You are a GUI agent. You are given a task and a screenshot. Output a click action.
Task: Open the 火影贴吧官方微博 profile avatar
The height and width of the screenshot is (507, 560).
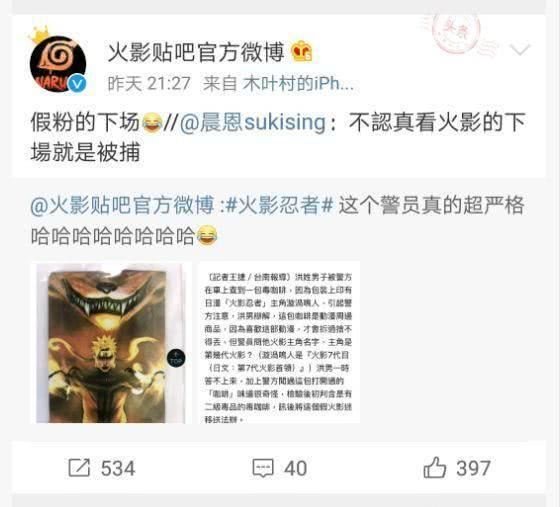click(58, 65)
